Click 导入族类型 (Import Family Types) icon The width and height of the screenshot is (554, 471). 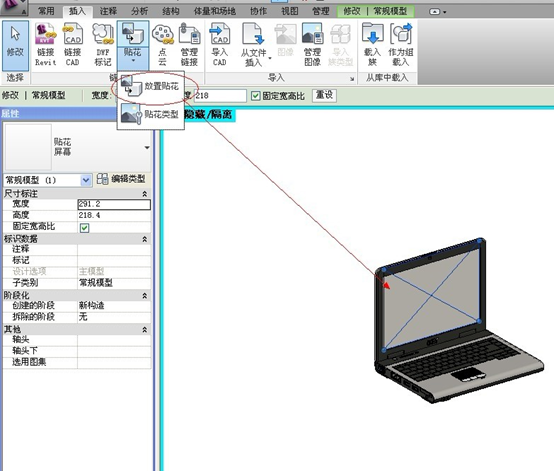click(x=340, y=45)
